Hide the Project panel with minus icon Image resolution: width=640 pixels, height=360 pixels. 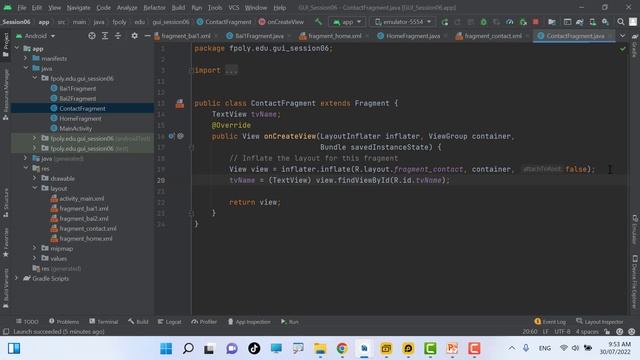[147, 36]
